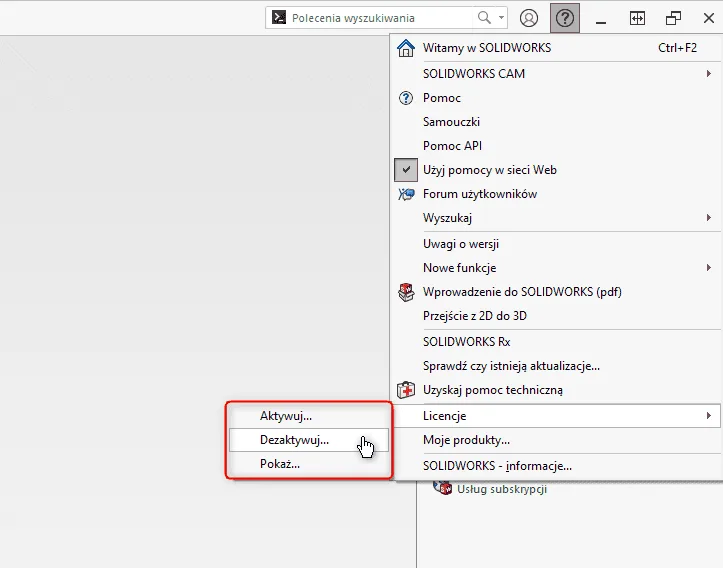This screenshot has height=568, width=723.
Task: Click the split window width icon
Action: pos(637,18)
